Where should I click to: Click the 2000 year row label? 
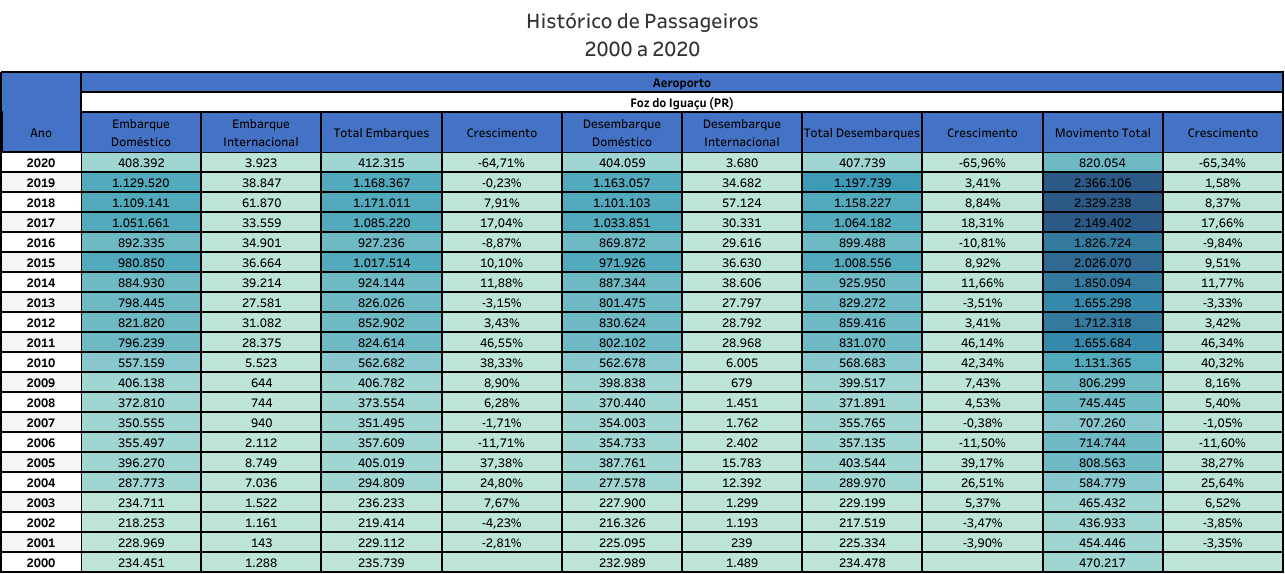[x=41, y=563]
